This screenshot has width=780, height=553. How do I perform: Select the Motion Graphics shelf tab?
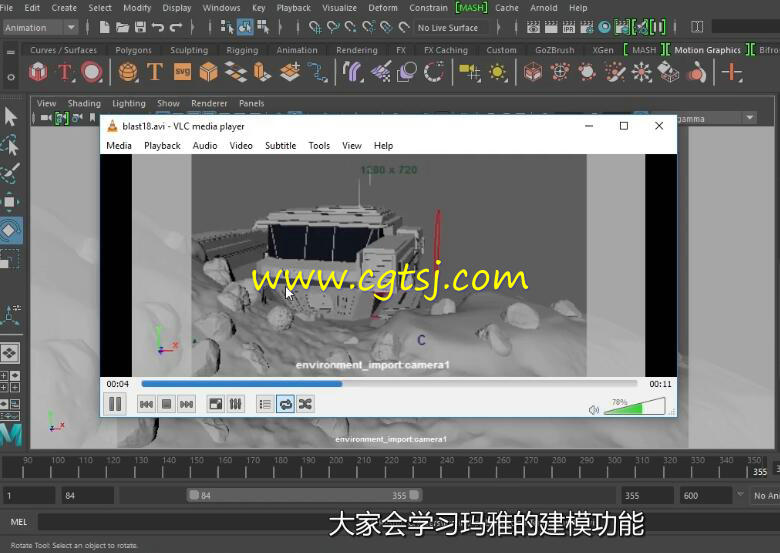707,50
